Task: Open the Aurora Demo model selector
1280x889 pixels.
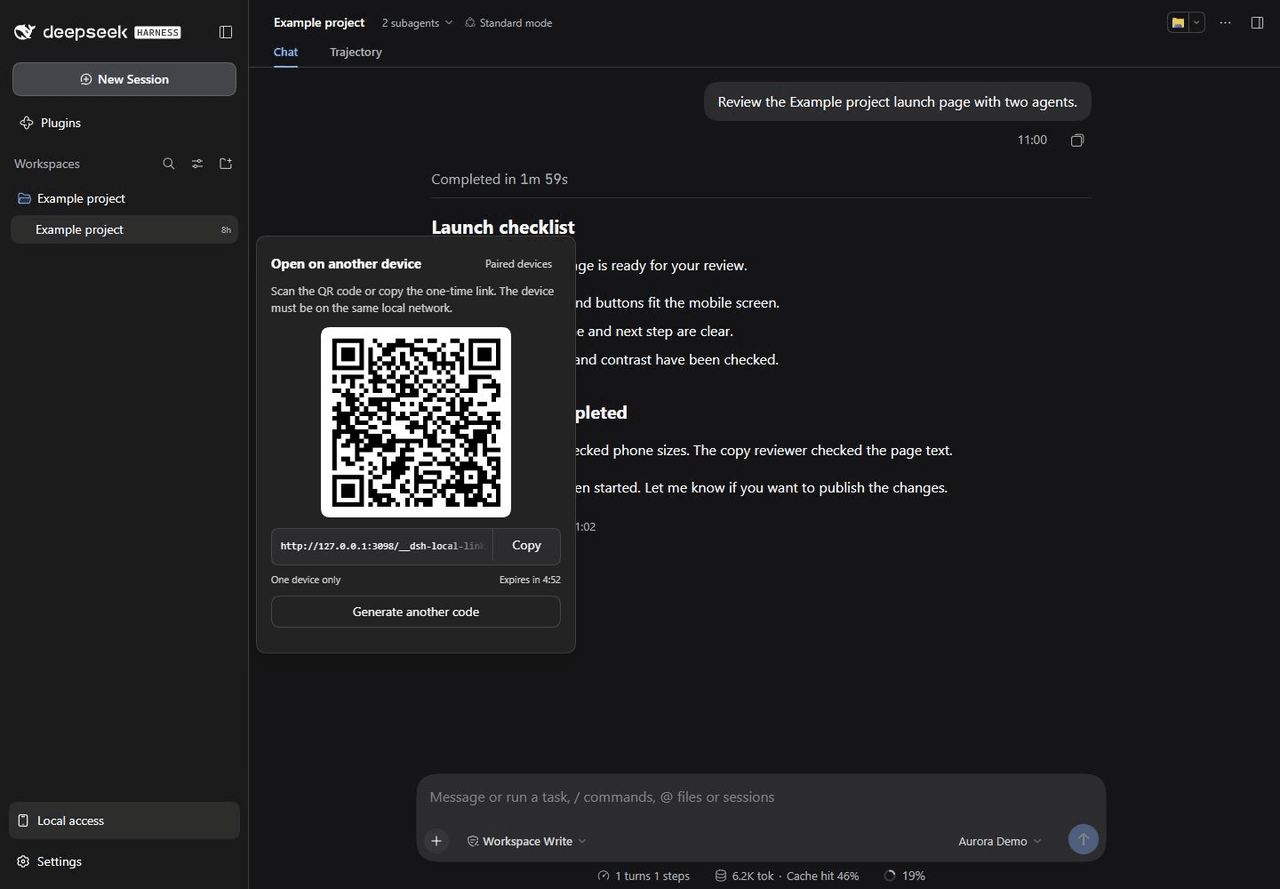Action: [1000, 841]
